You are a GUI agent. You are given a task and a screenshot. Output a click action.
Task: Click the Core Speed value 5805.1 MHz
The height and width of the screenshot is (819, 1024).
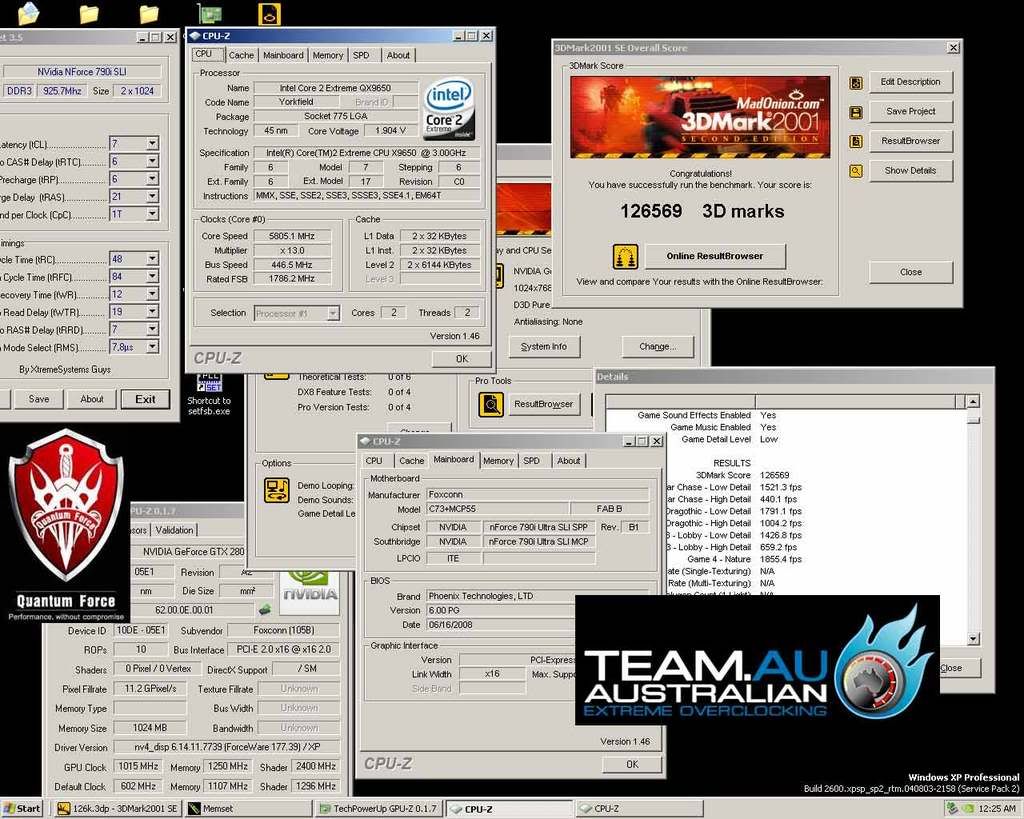pyautogui.click(x=292, y=236)
